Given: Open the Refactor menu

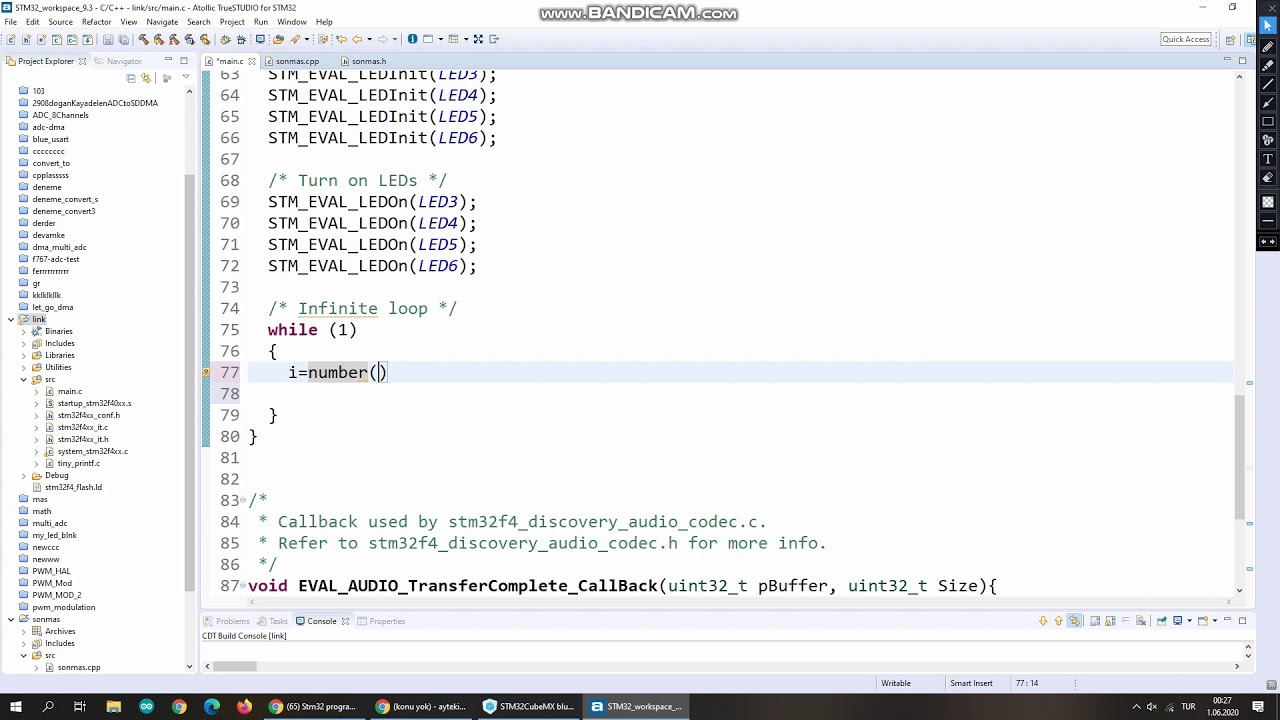Looking at the screenshot, I should pos(96,21).
